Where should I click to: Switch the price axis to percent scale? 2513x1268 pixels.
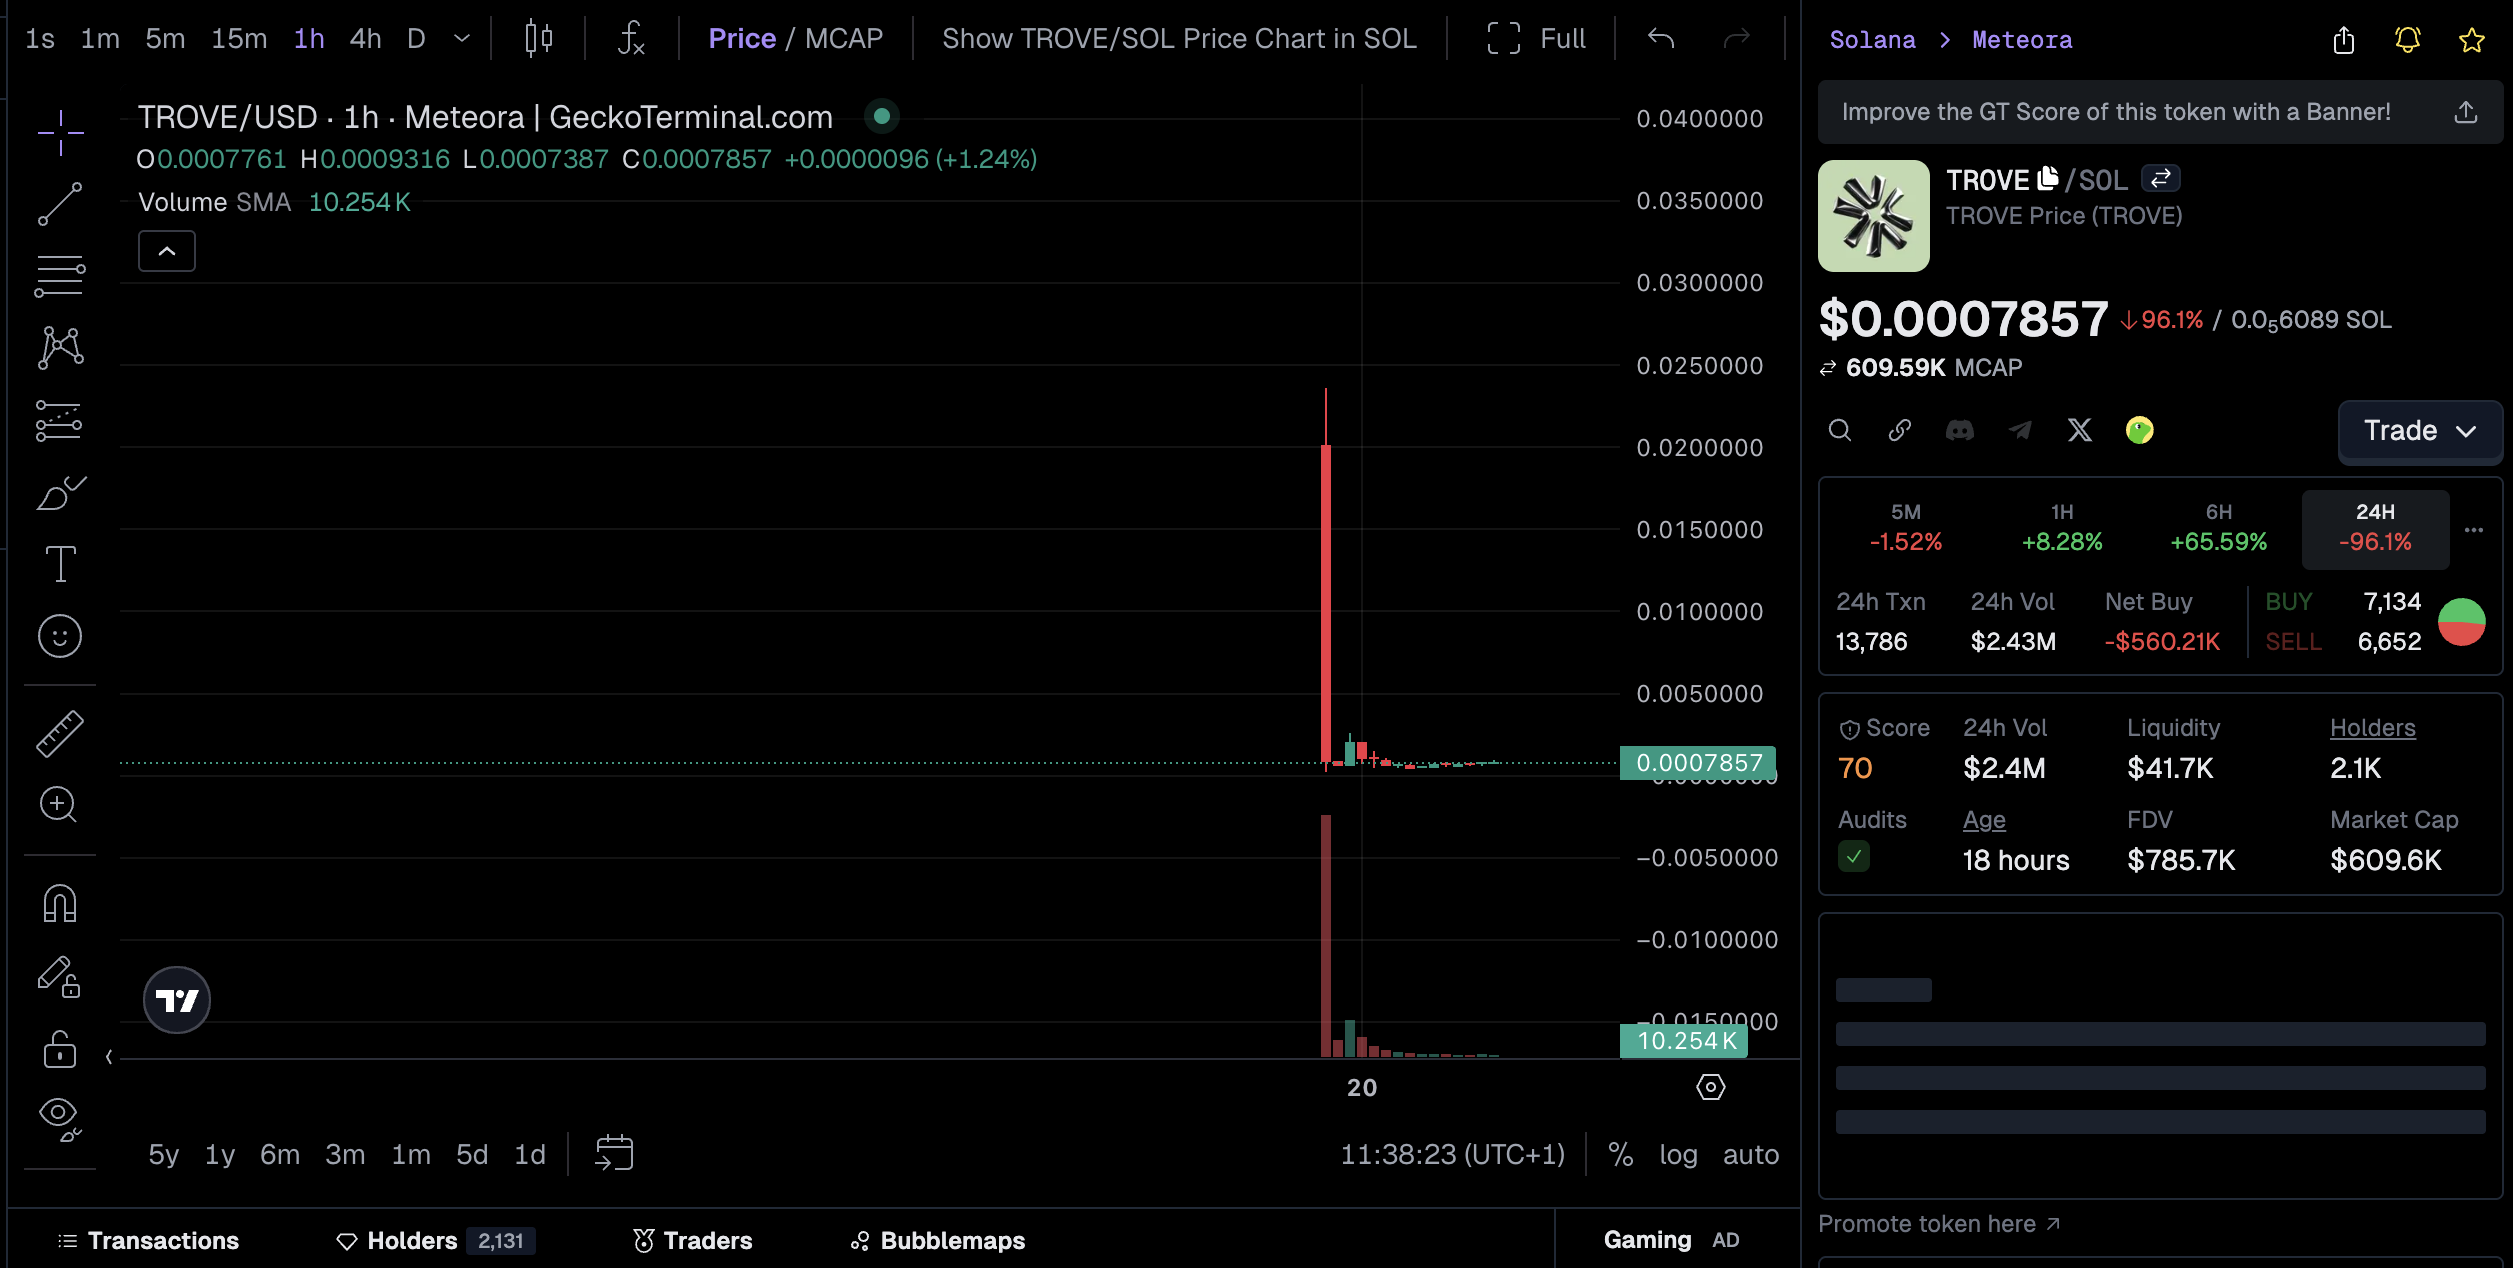point(1621,1154)
